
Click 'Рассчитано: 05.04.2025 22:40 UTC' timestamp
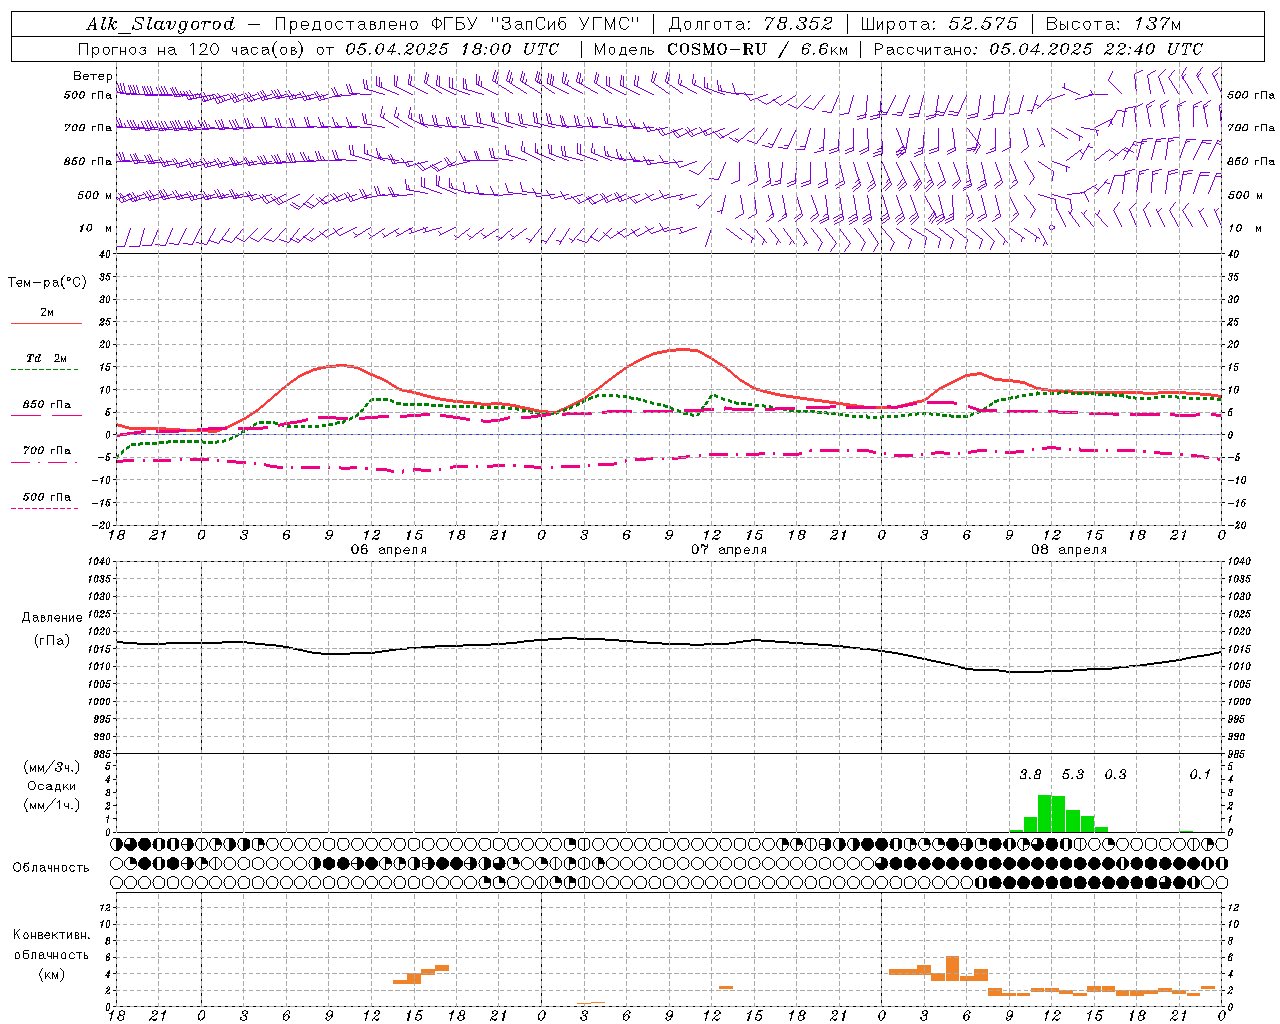point(1038,49)
